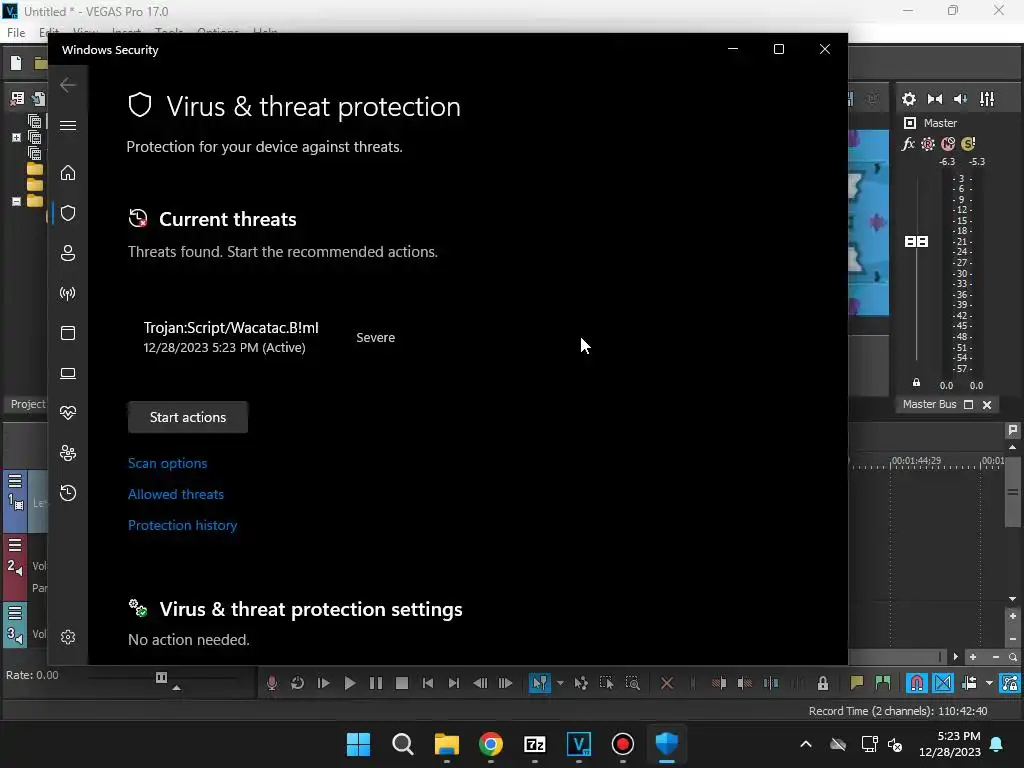1024x768 pixels.
Task: Open Home in Windows Security sidebar
Action: (x=68, y=173)
